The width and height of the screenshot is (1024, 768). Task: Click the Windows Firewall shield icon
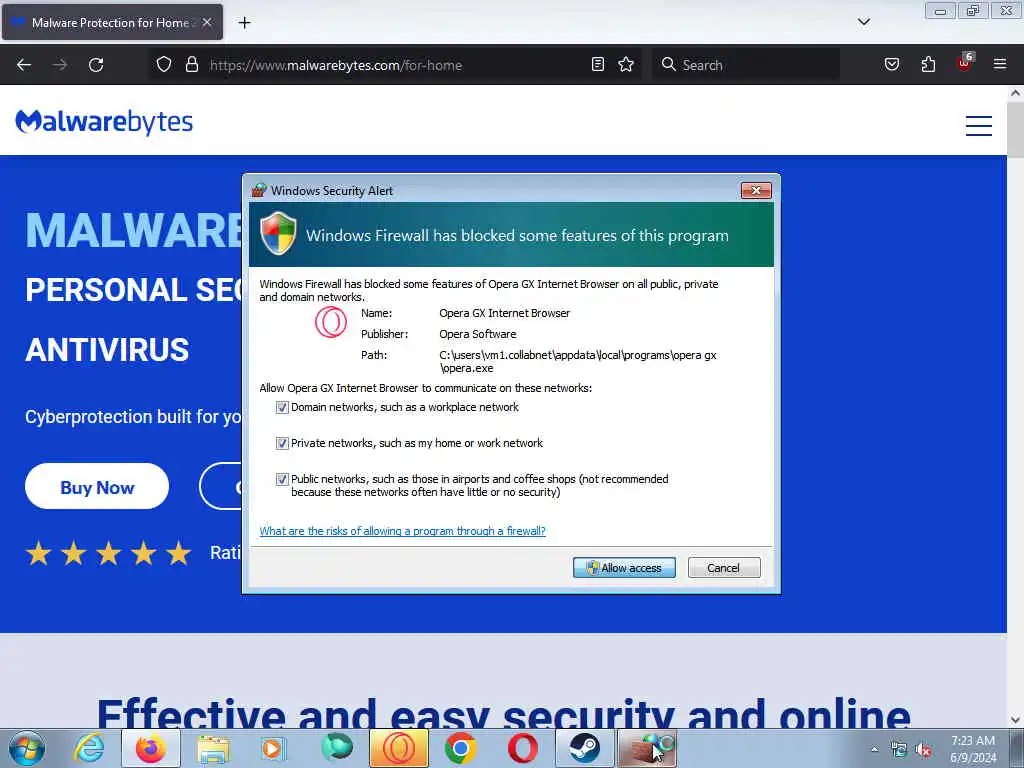point(278,233)
